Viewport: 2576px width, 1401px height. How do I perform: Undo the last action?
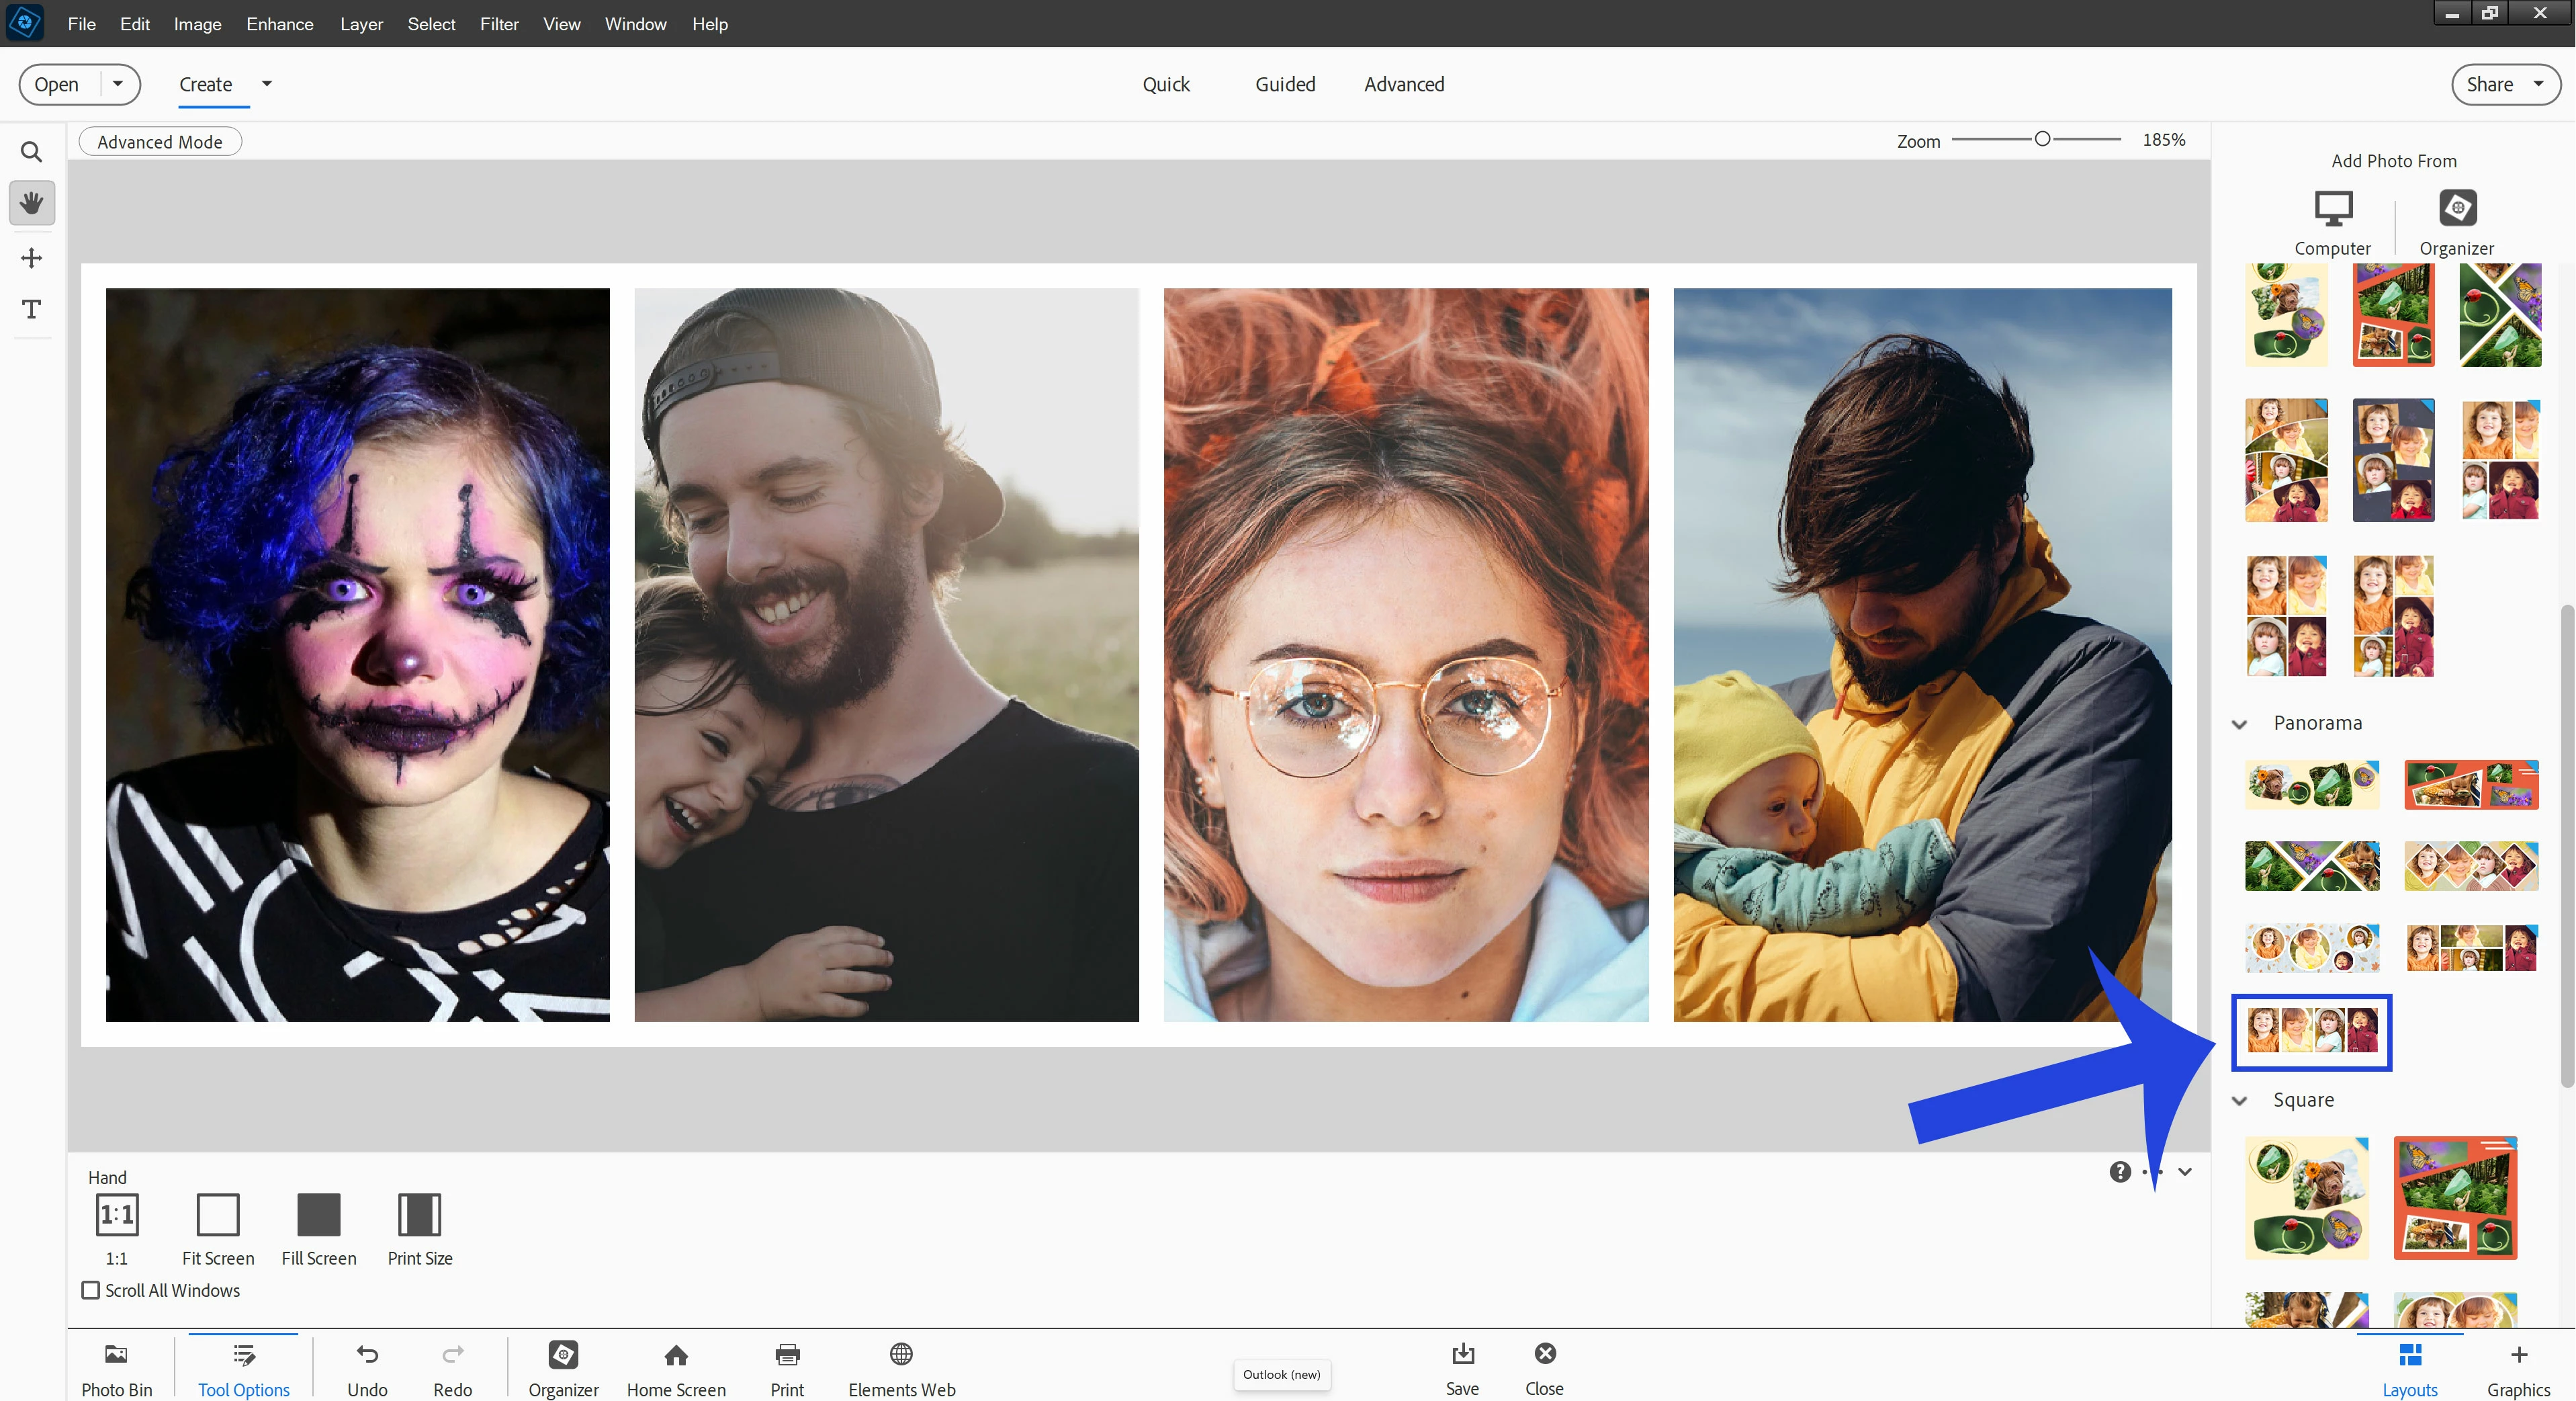367,1369
